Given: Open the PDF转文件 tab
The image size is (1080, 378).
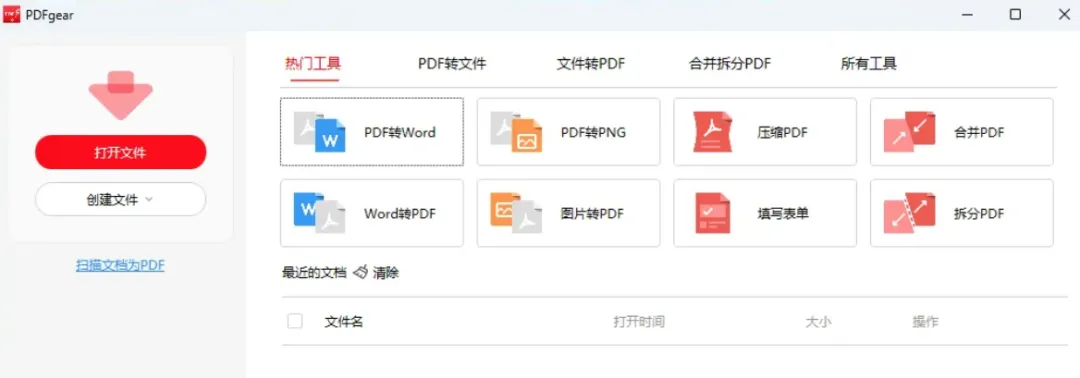Looking at the screenshot, I should 452,64.
